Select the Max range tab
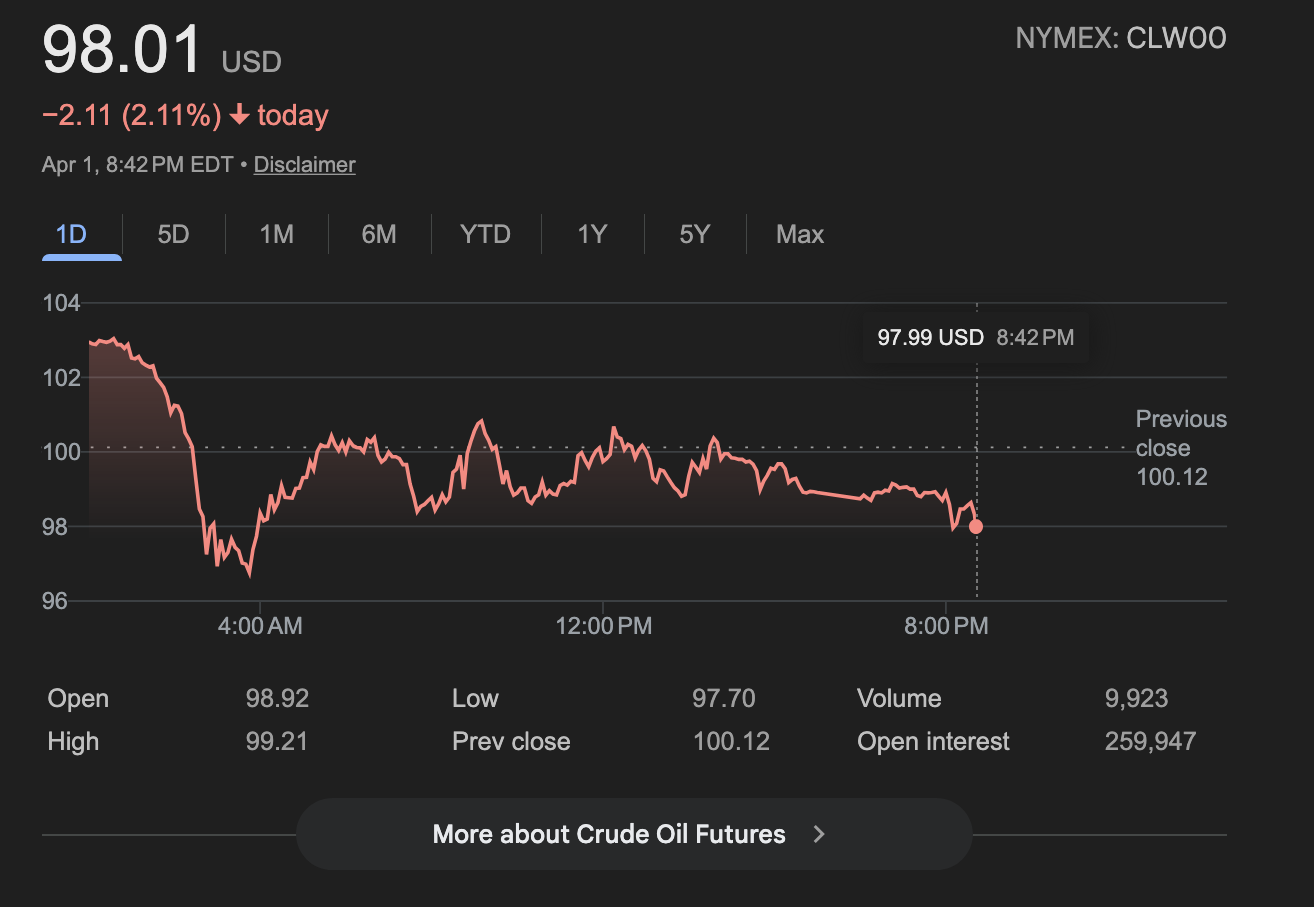Screen dimensions: 1314x907 [800, 235]
